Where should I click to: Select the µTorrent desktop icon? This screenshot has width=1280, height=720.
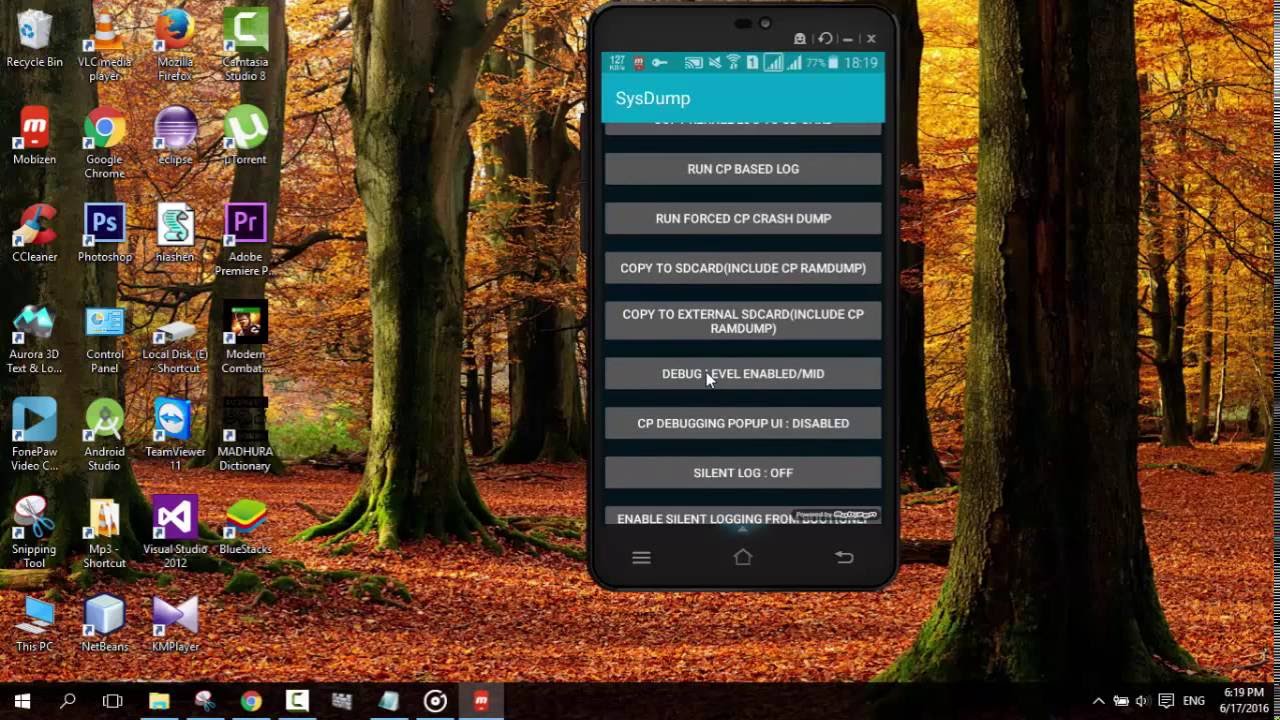tap(245, 136)
